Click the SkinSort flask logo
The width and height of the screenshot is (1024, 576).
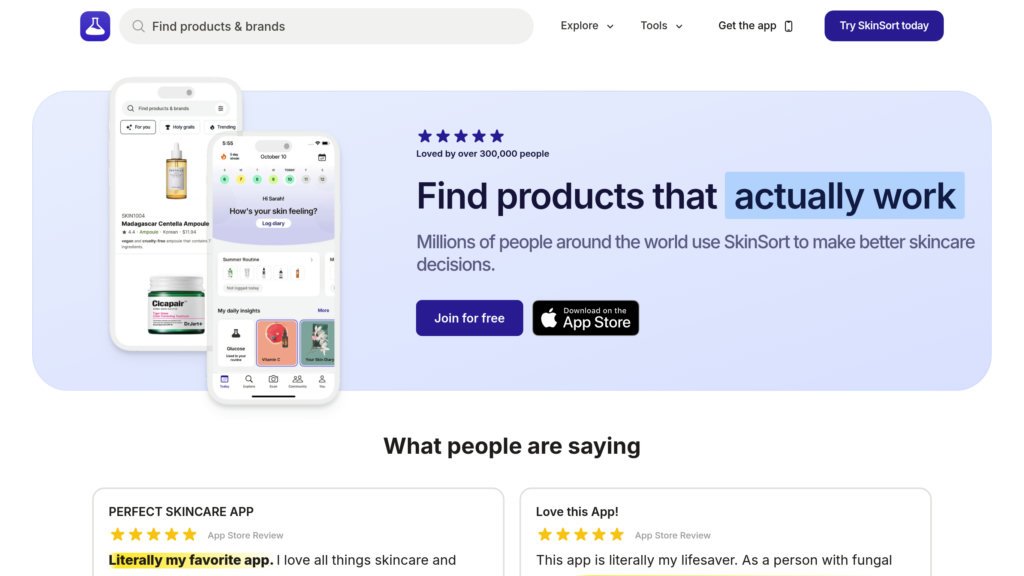click(95, 26)
